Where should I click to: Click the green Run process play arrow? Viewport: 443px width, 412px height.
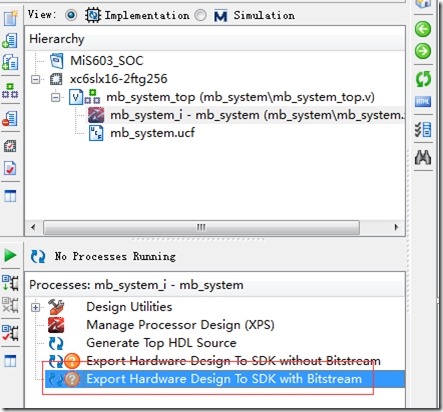pyautogui.click(x=10, y=256)
